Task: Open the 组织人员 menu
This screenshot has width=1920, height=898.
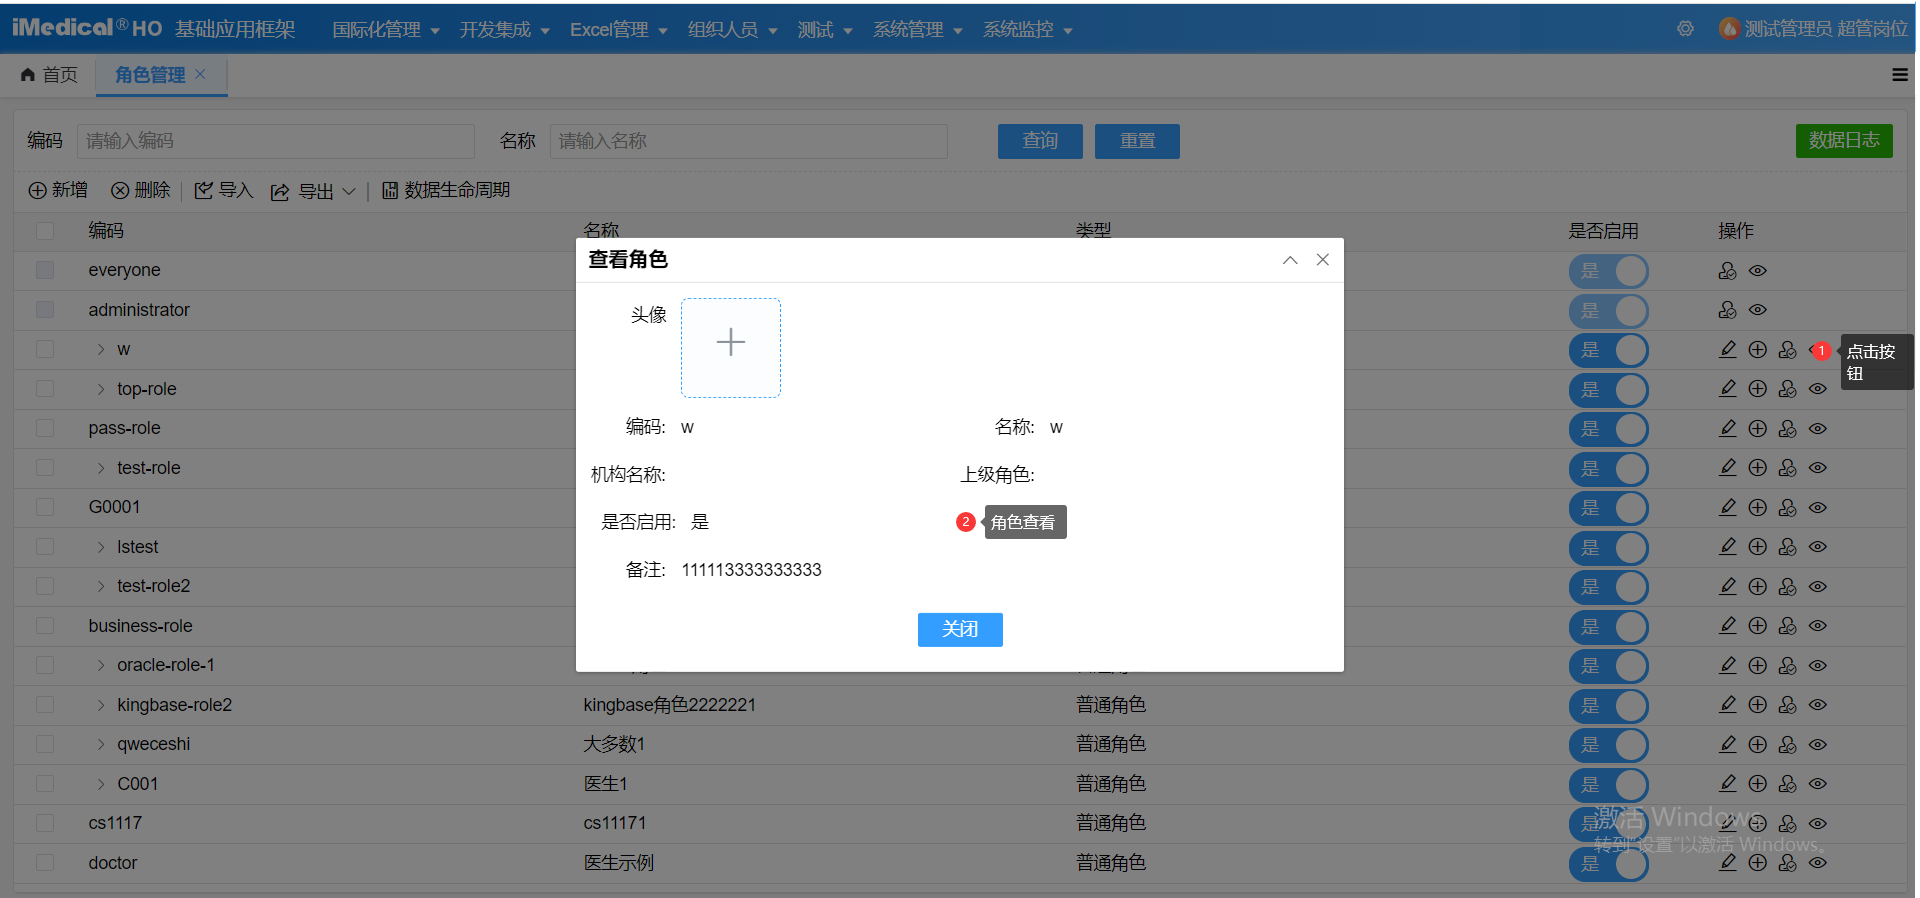Action: 733,30
